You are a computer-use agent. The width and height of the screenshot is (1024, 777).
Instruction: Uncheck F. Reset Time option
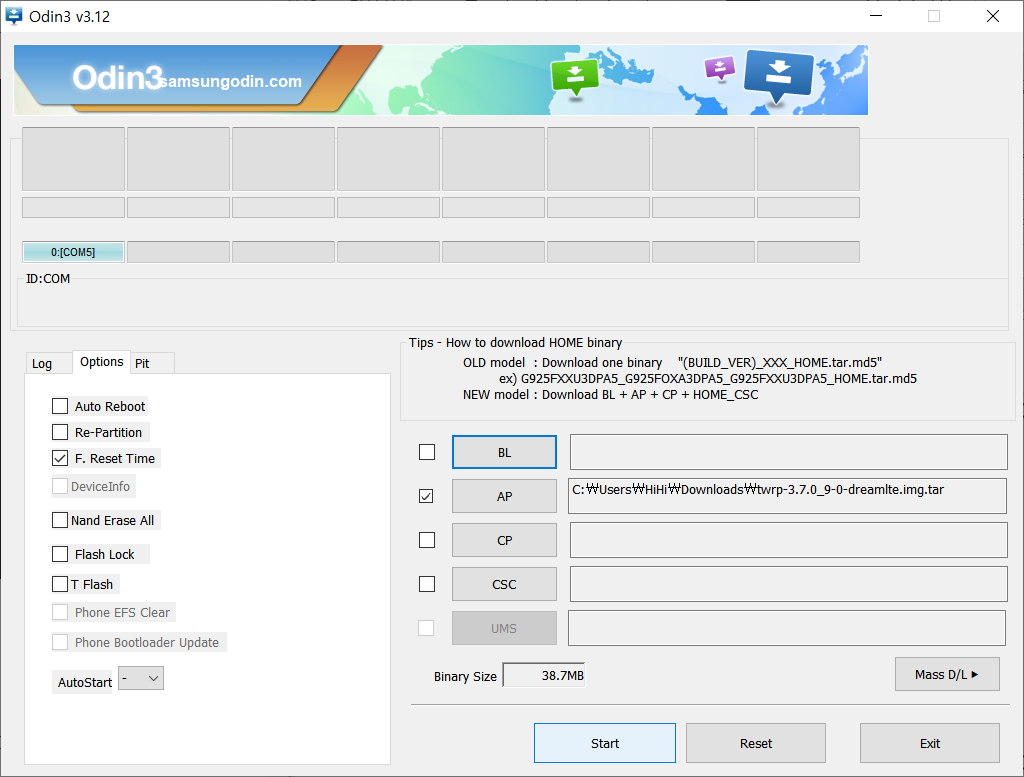(60, 458)
